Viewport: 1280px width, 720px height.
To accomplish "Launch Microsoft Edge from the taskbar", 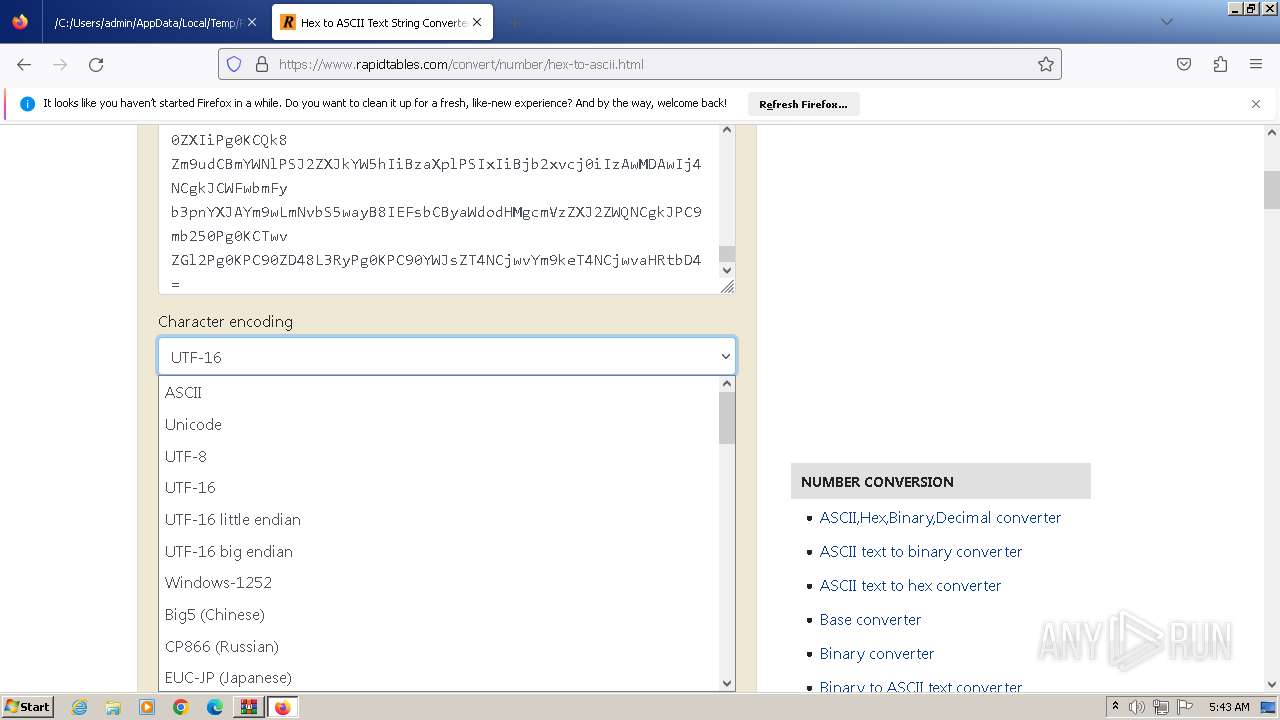I will tap(215, 707).
